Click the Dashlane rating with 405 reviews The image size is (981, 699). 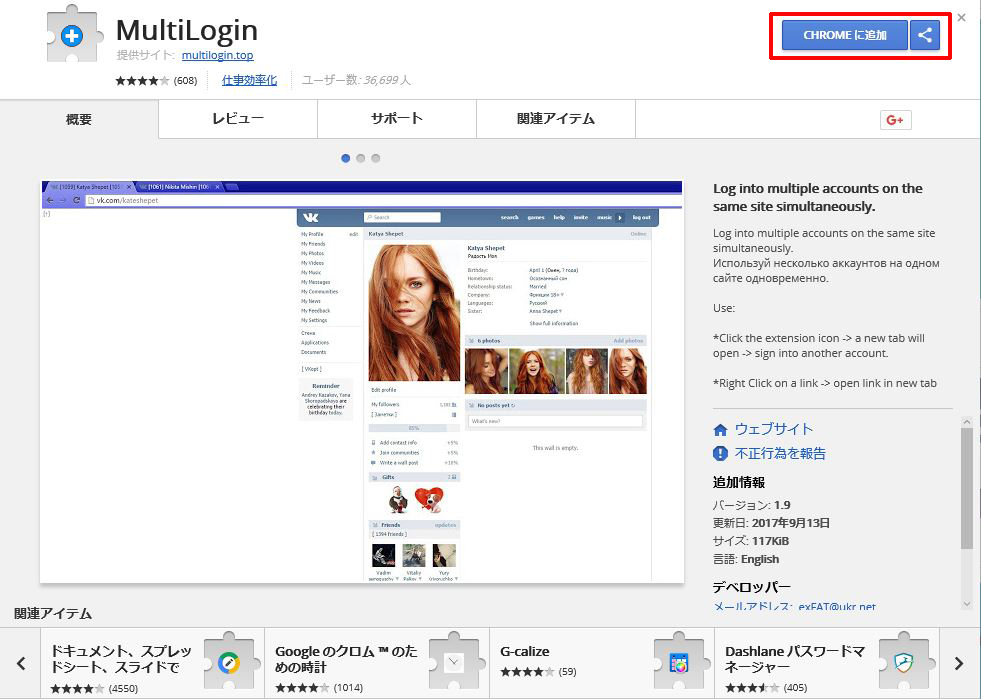766,688
